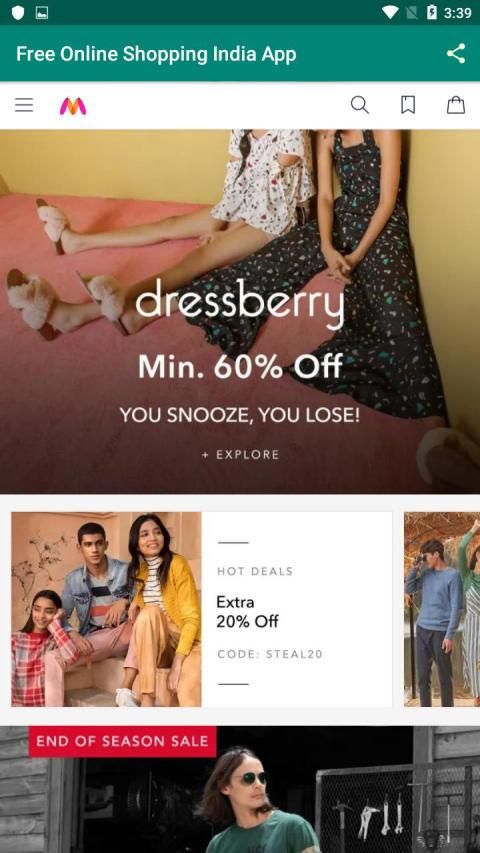Open the hamburger menu

pyautogui.click(x=24, y=105)
